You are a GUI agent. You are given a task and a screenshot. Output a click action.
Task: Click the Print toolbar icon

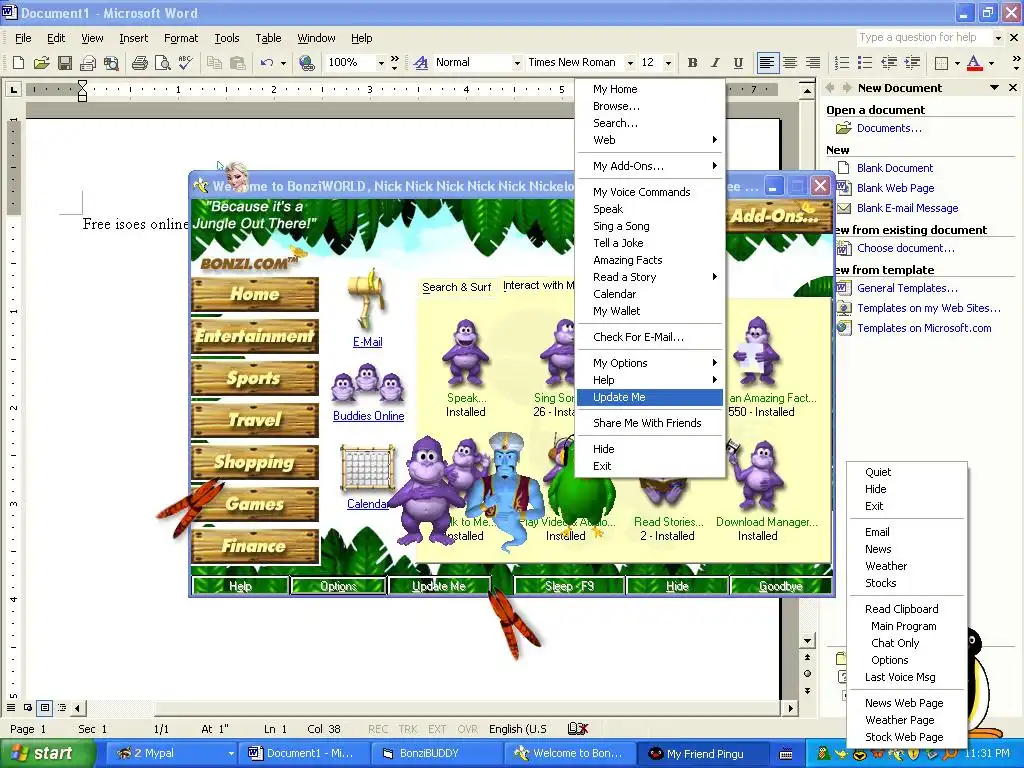coord(140,63)
